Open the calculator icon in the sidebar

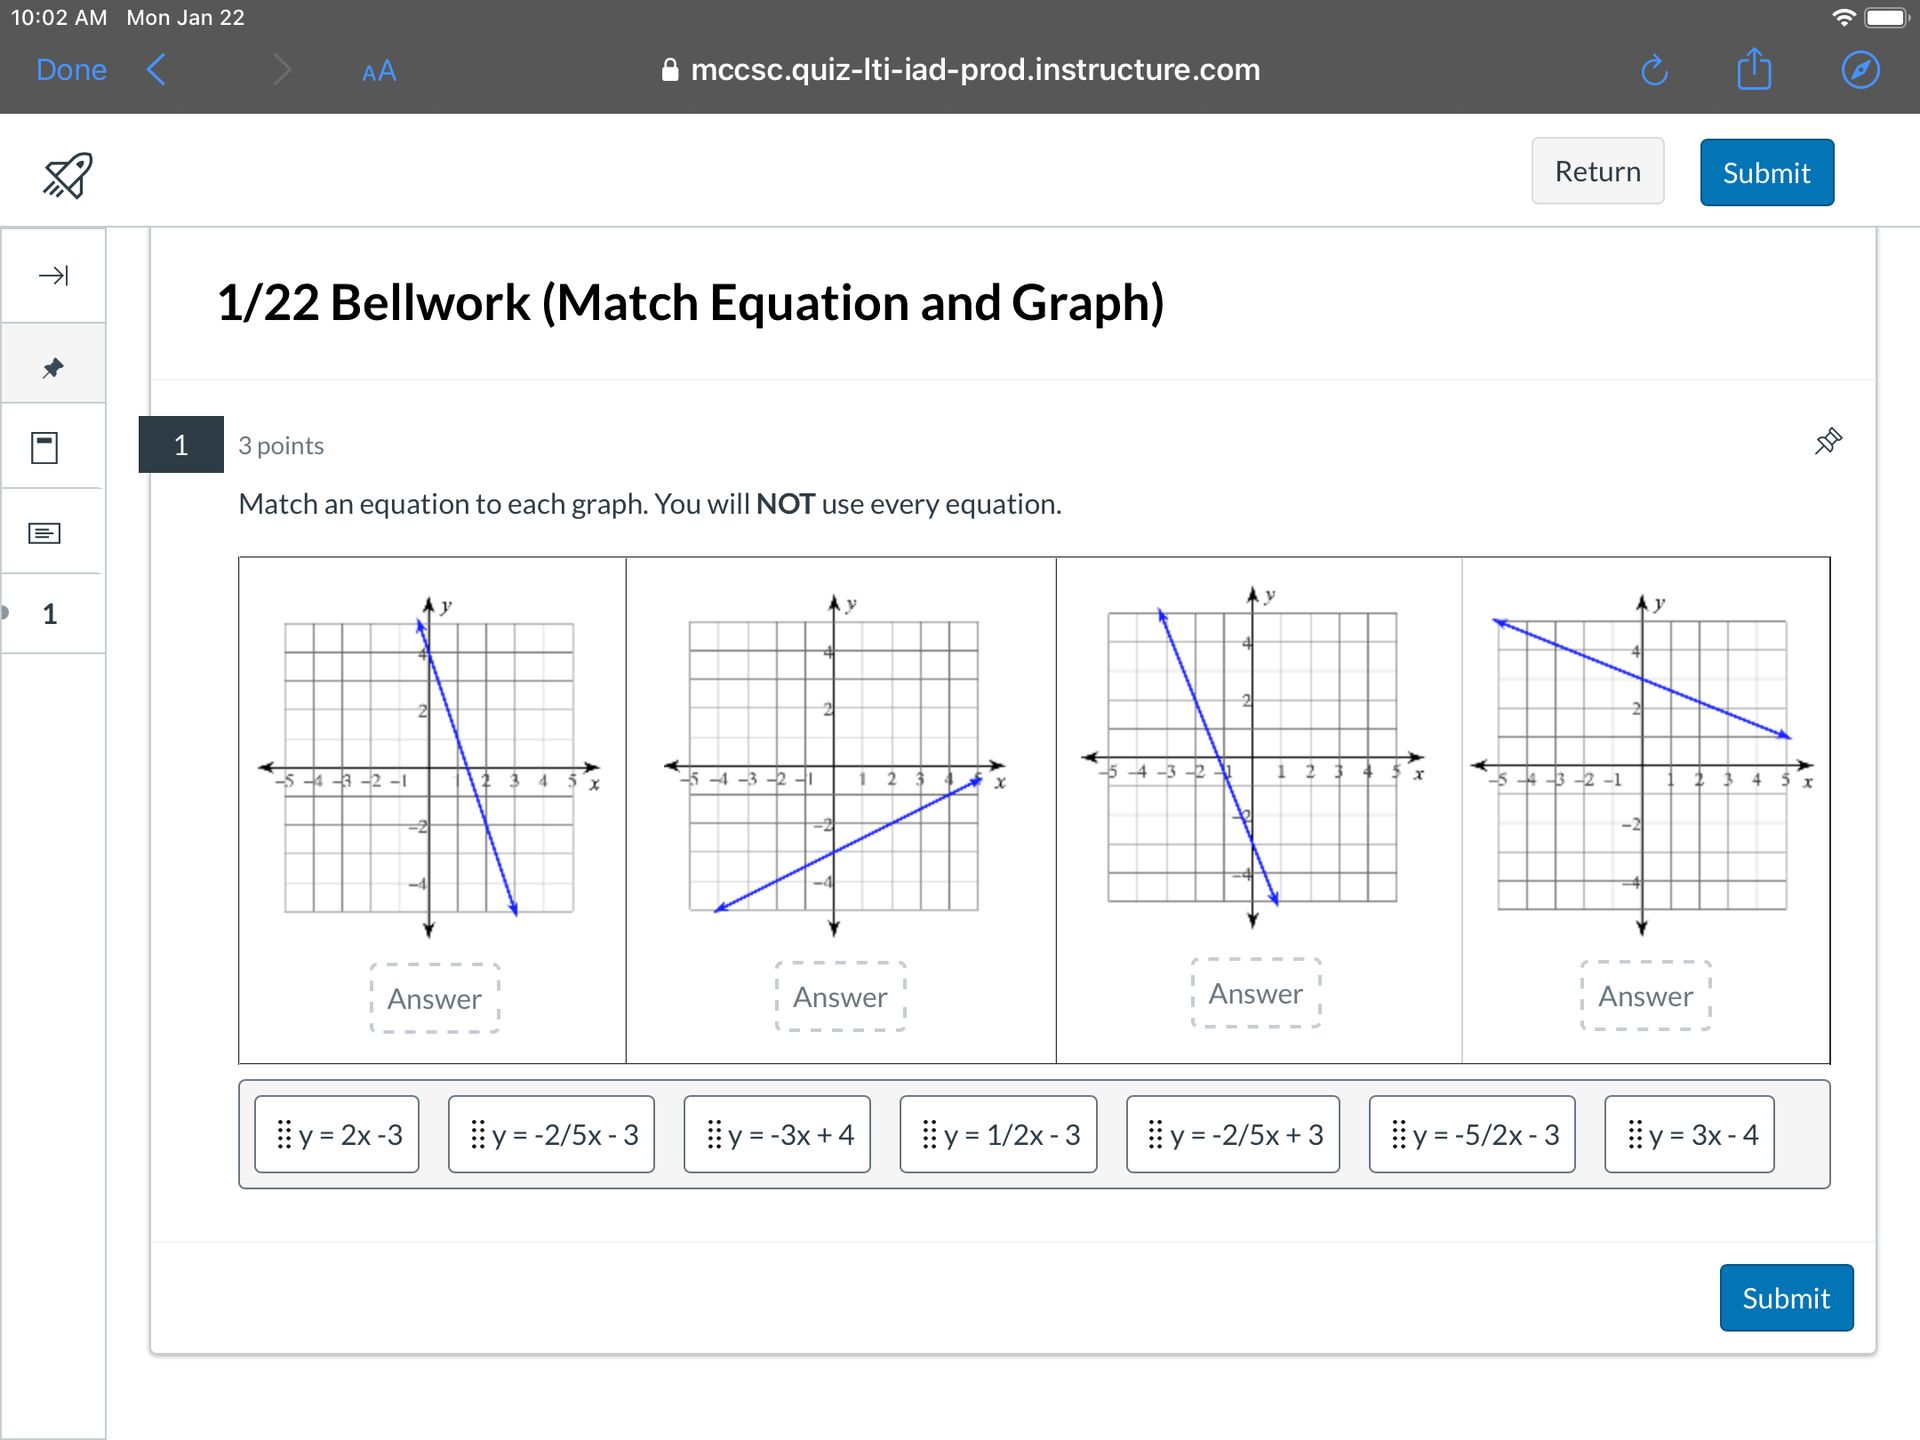coord(44,447)
